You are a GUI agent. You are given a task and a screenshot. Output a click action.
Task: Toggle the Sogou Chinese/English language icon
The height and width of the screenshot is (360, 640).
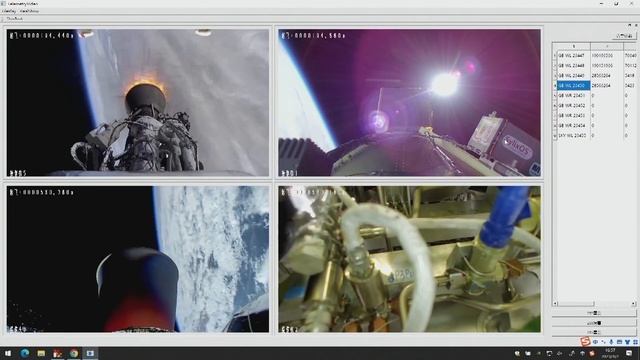(x=596, y=342)
